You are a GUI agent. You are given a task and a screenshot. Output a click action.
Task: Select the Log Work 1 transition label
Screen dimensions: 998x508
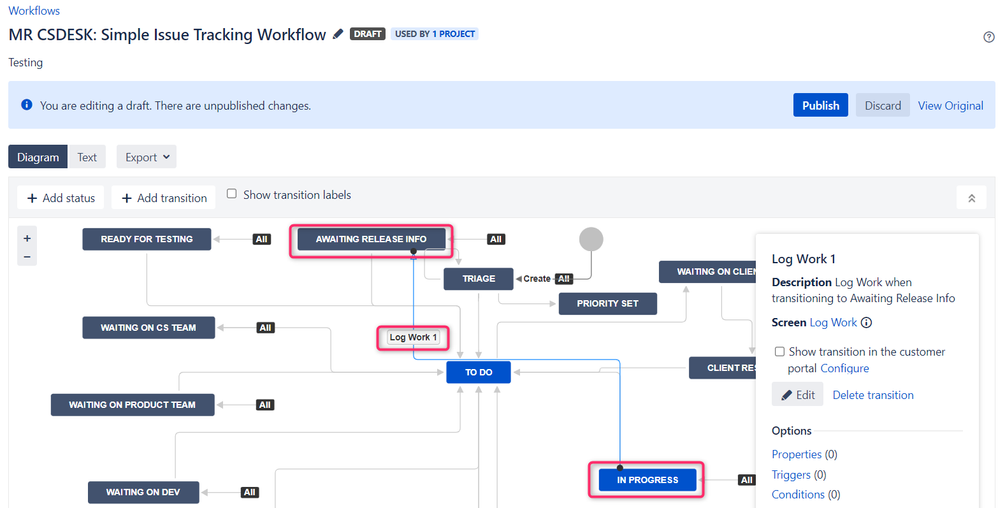pos(413,337)
